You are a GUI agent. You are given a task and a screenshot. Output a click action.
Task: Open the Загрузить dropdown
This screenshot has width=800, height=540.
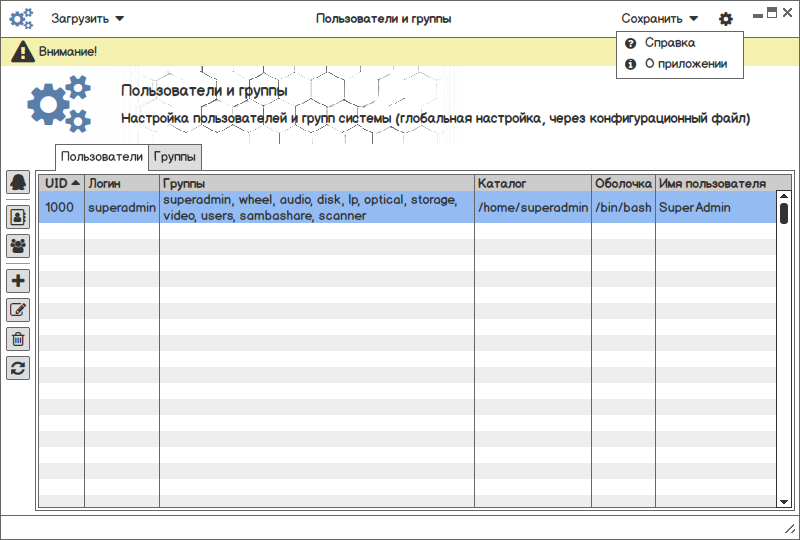tap(88, 18)
